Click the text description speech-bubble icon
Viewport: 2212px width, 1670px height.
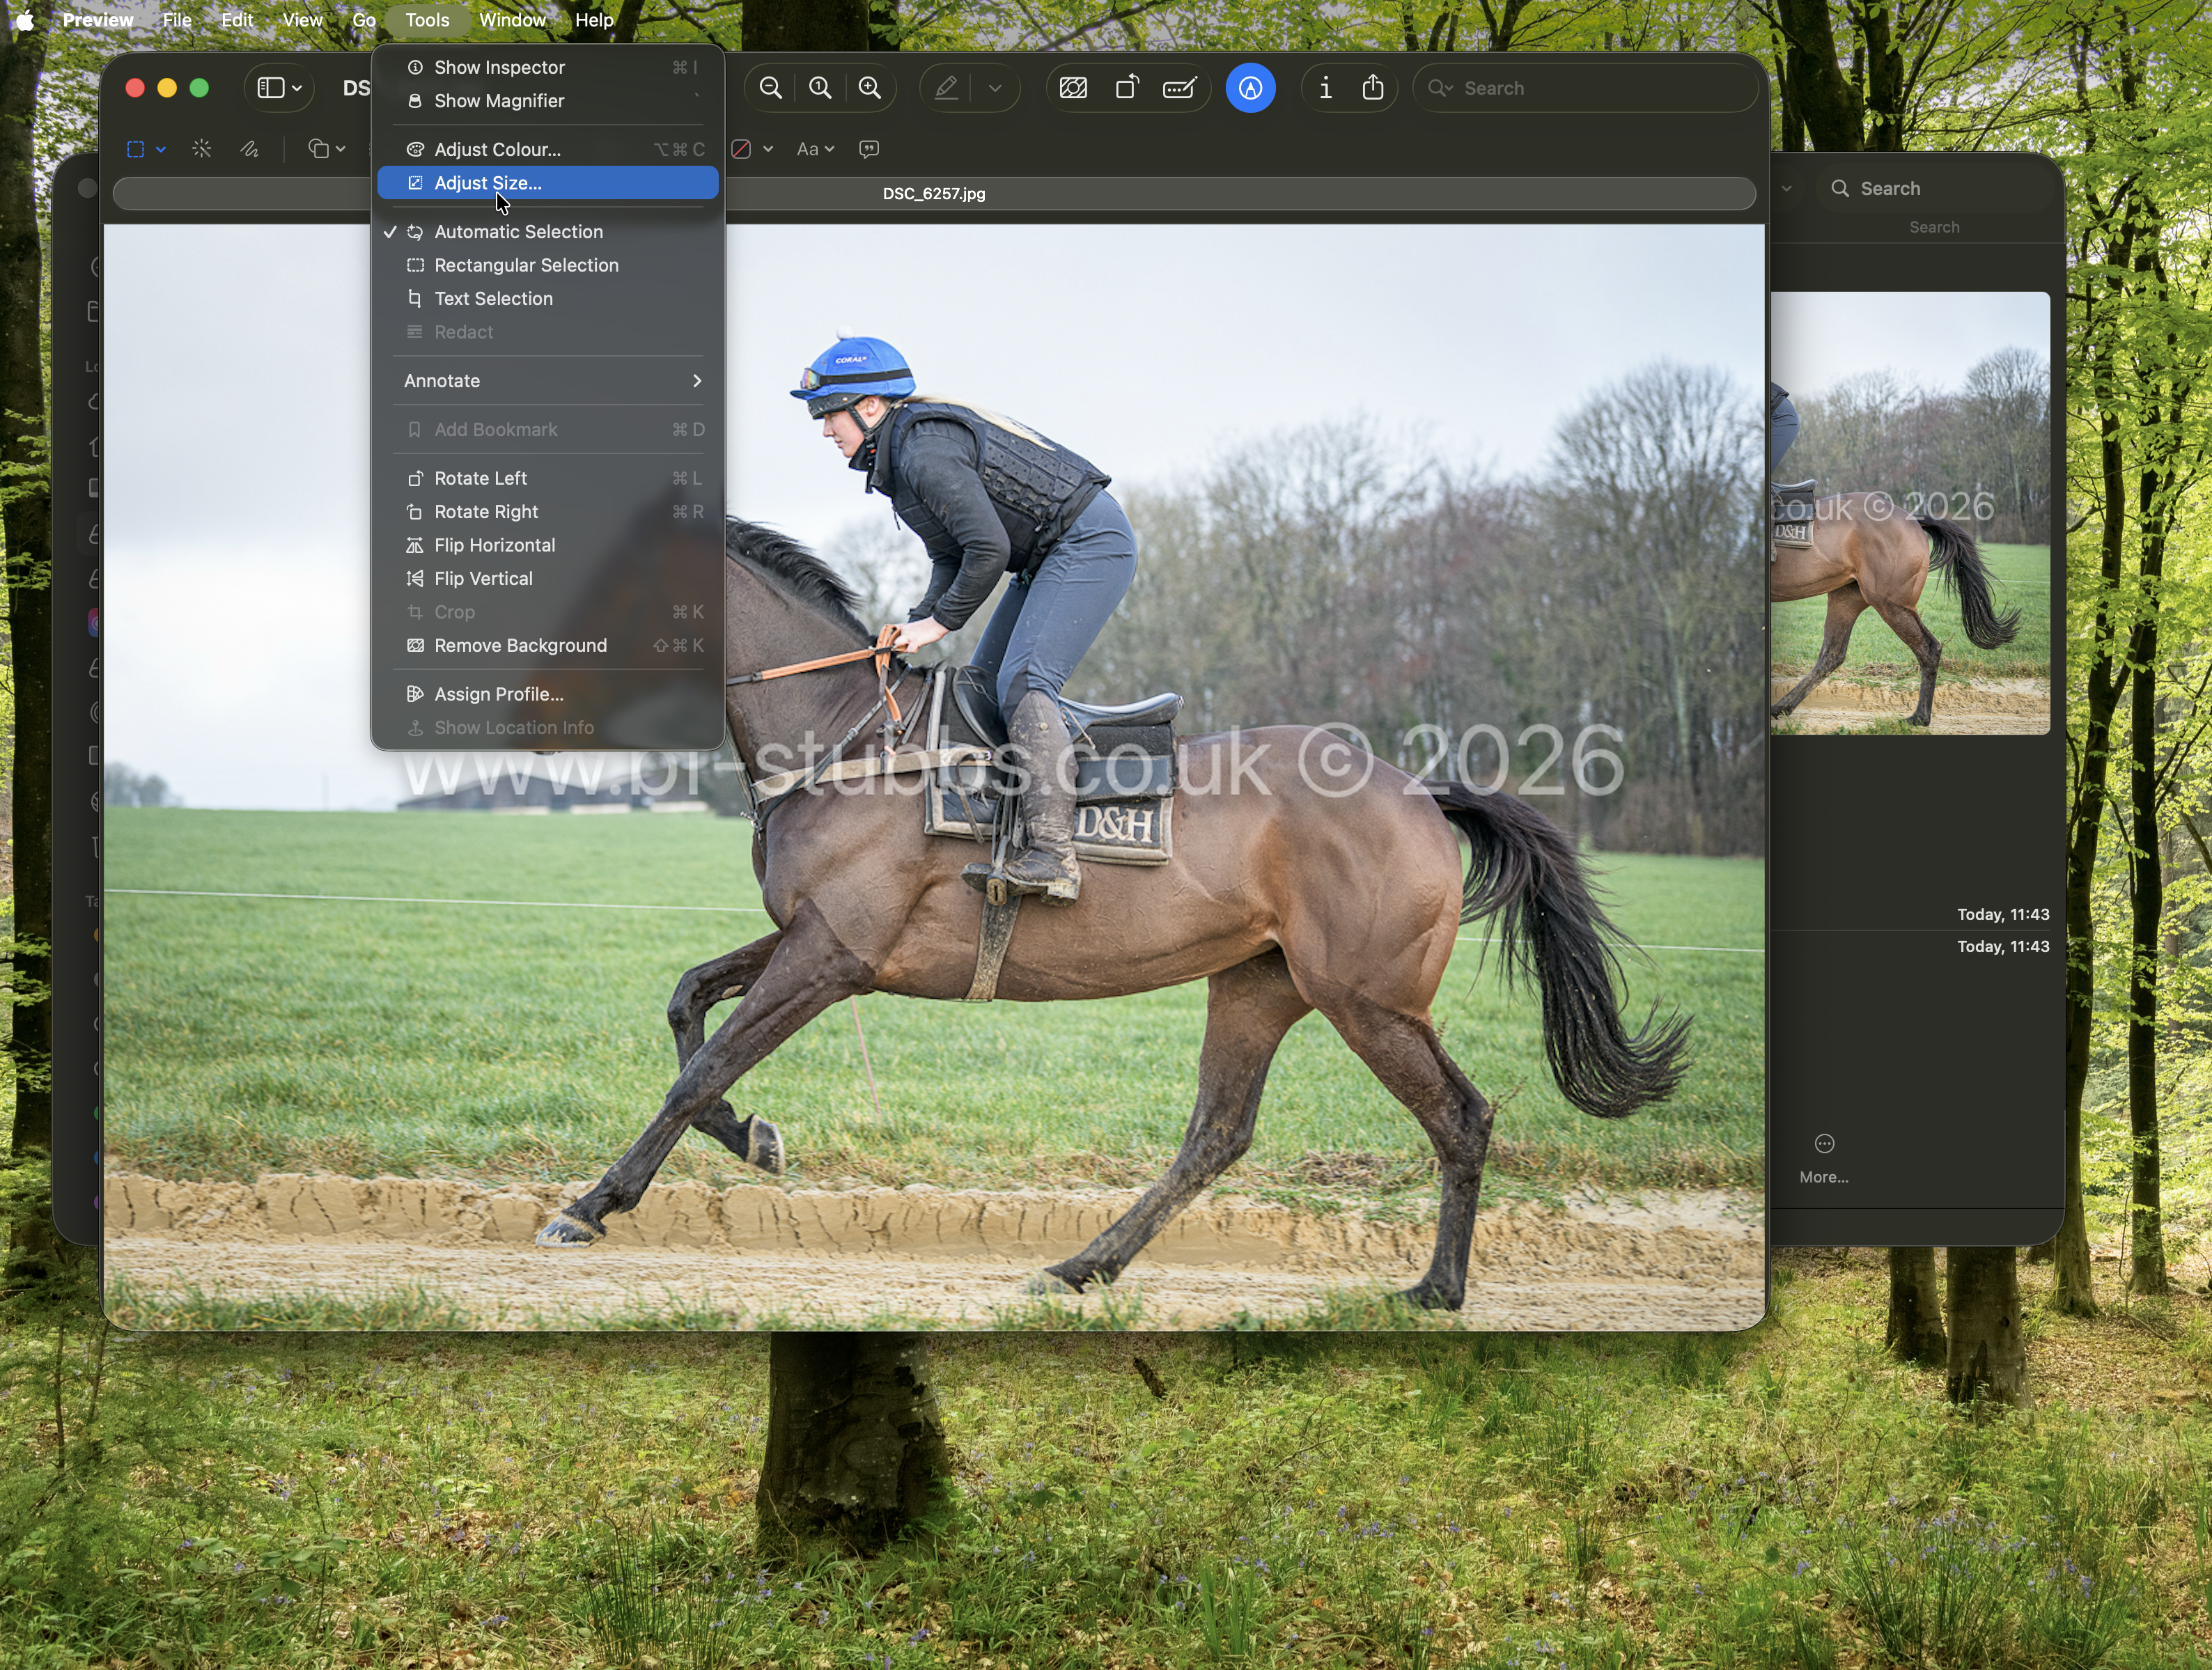(868, 148)
